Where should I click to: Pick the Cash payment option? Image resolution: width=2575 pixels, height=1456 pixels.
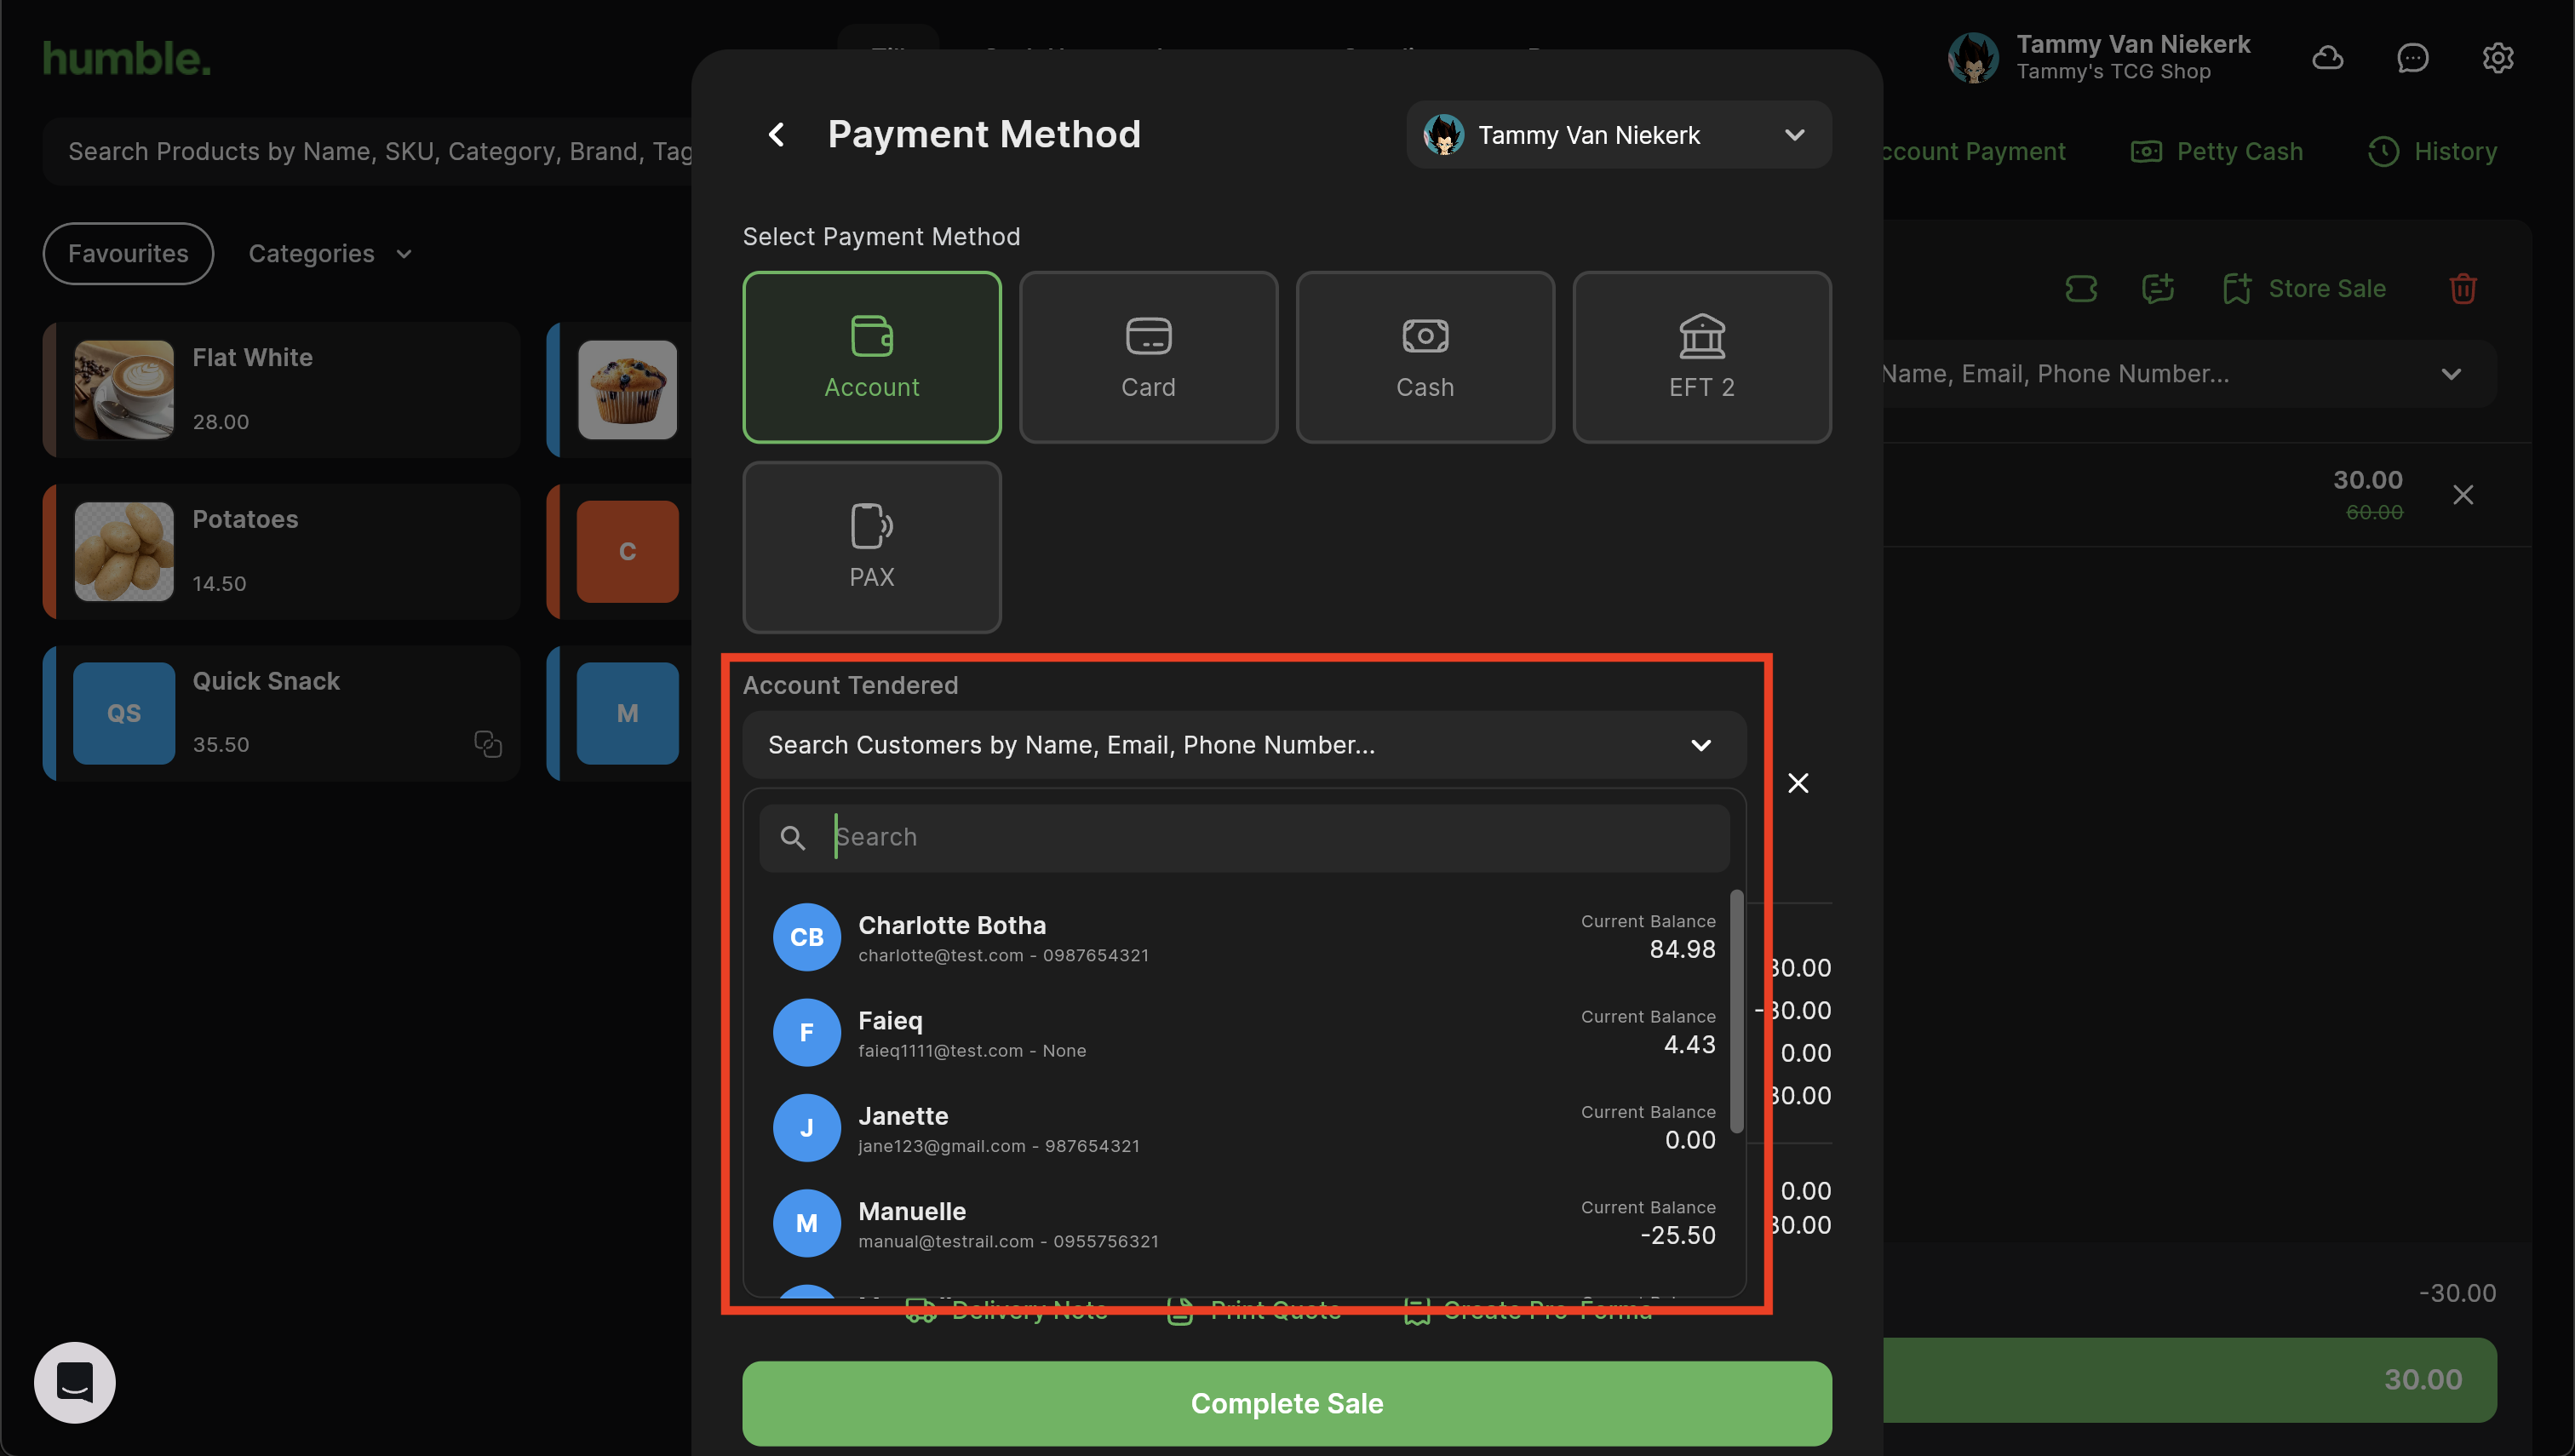pos(1424,357)
